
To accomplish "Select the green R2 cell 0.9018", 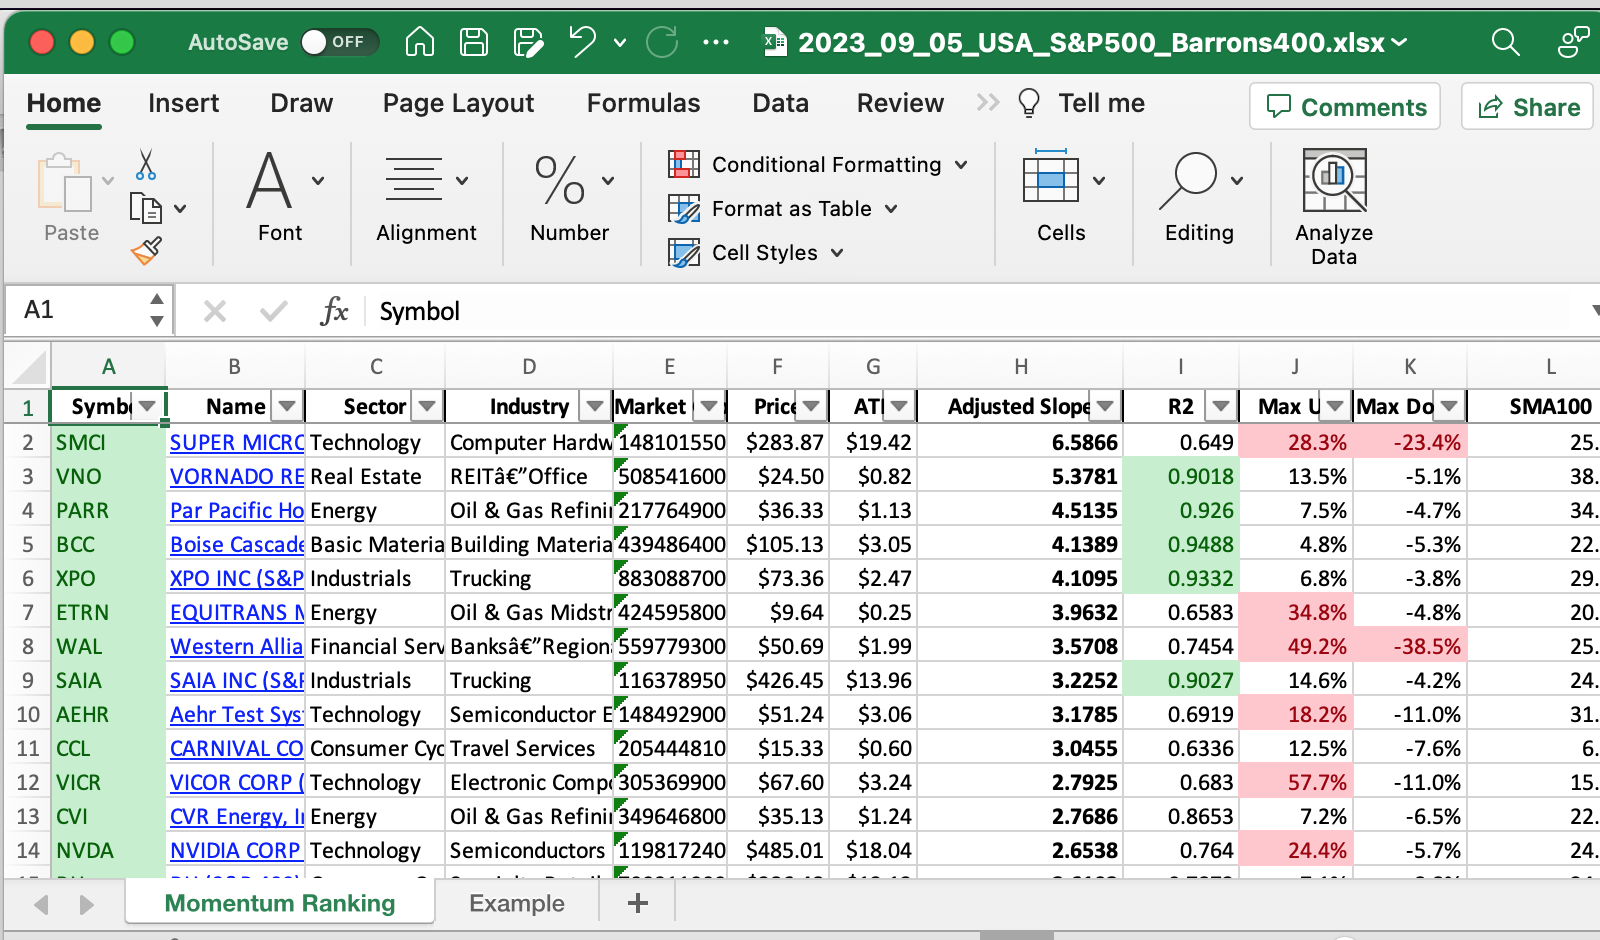I will (x=1181, y=477).
